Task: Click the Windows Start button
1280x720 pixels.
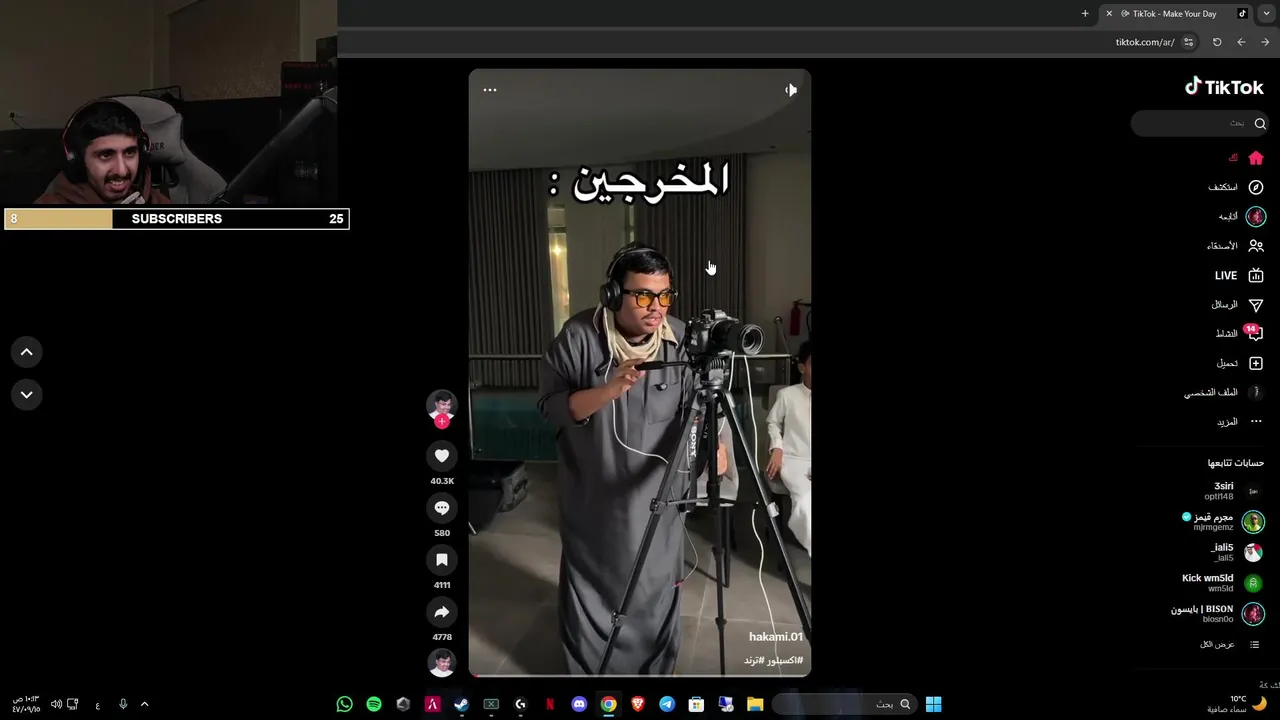Action: click(x=933, y=704)
